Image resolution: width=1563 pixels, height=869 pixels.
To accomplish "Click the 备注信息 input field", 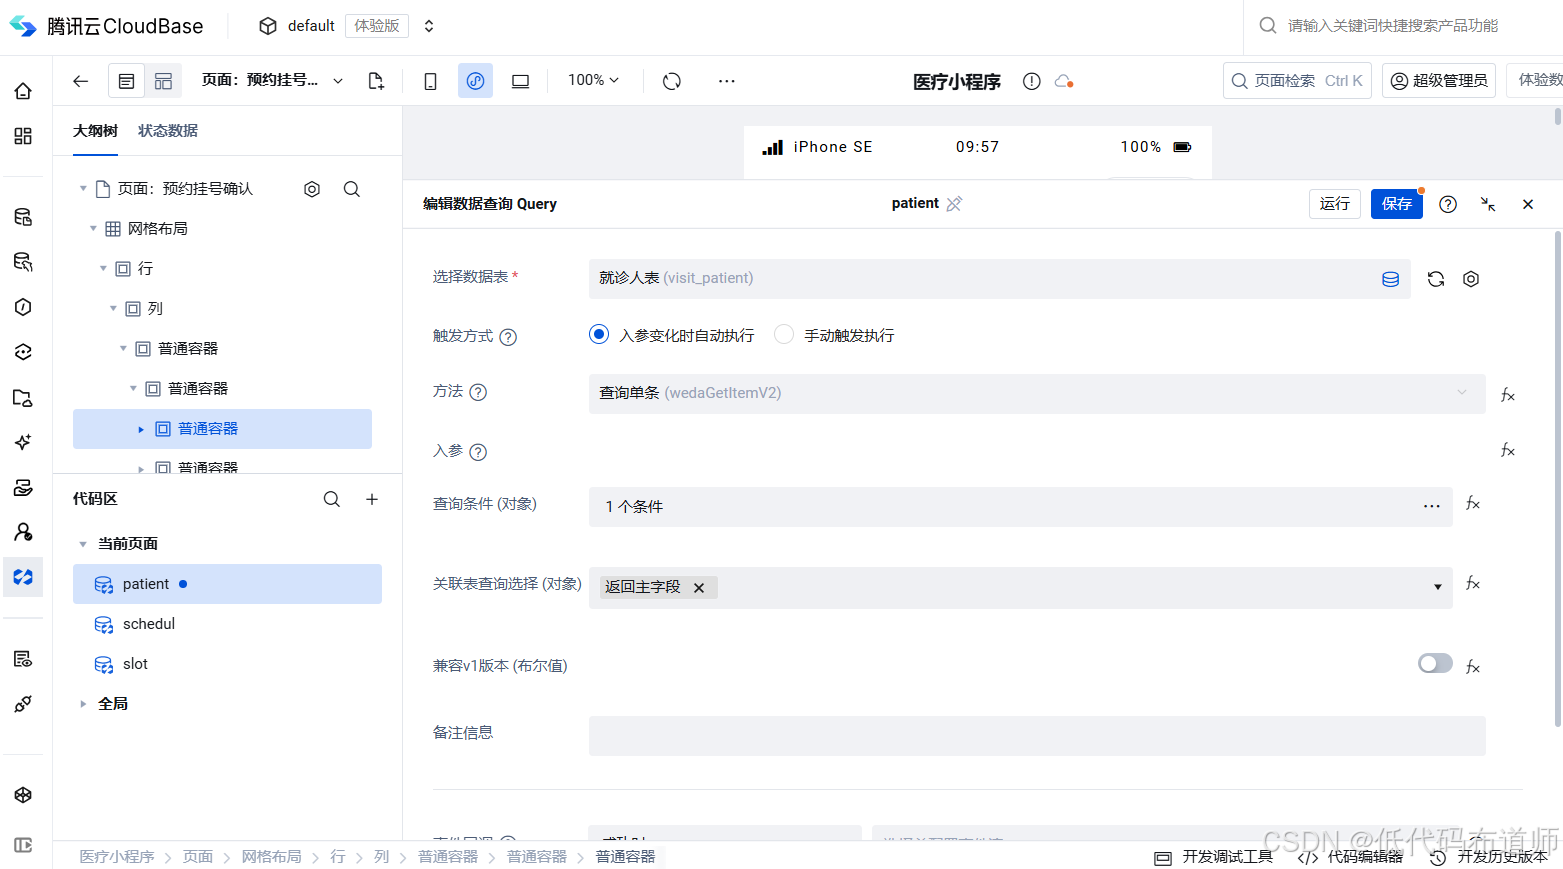I will click(x=1036, y=736).
